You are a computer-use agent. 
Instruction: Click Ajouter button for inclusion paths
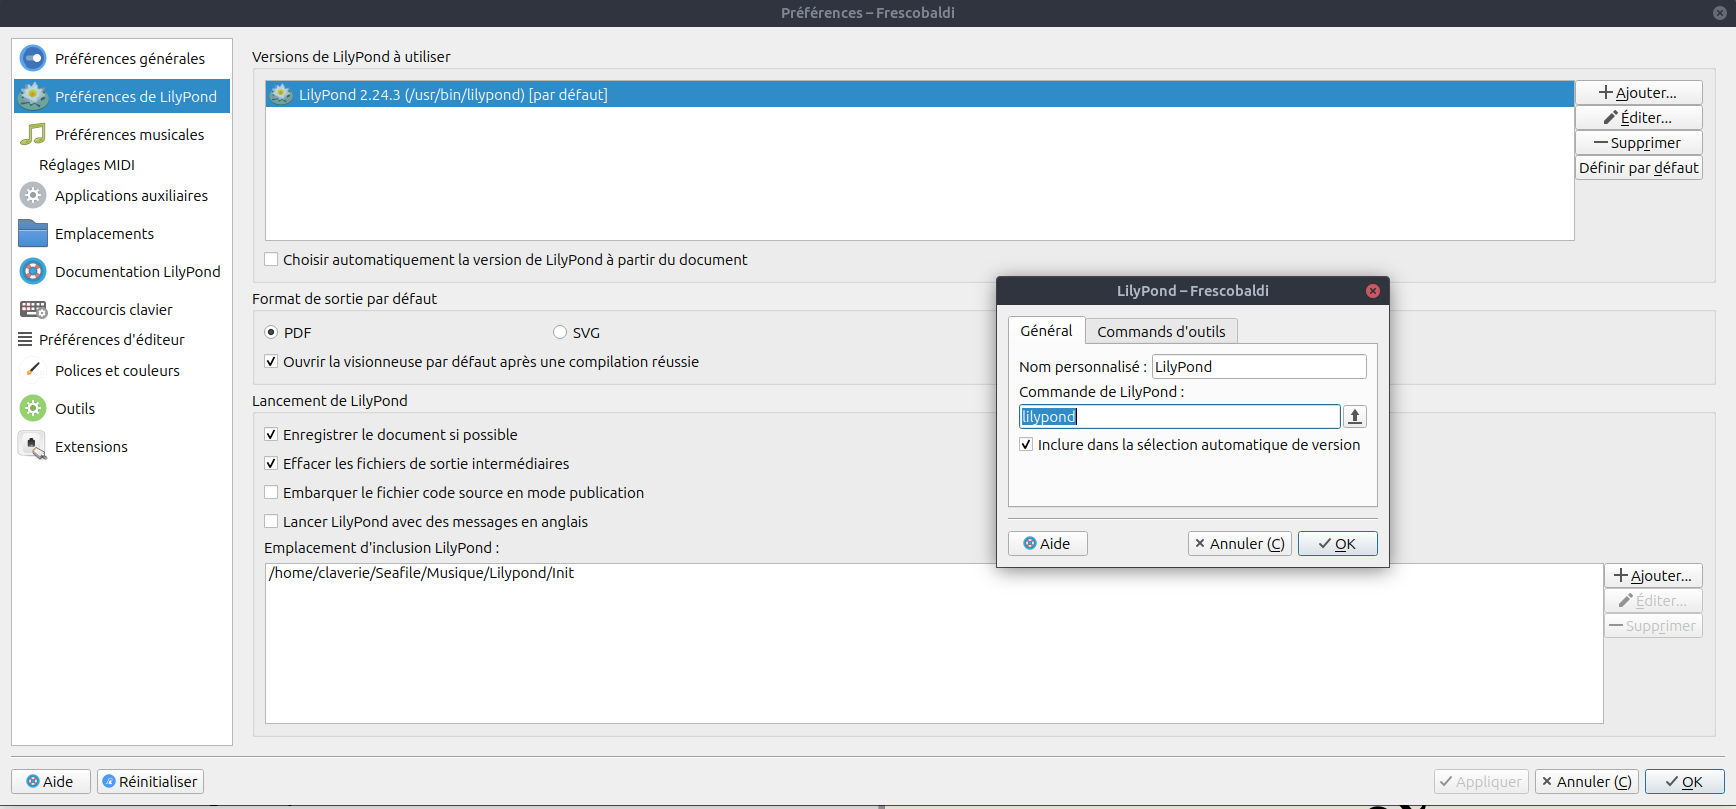tap(1653, 576)
